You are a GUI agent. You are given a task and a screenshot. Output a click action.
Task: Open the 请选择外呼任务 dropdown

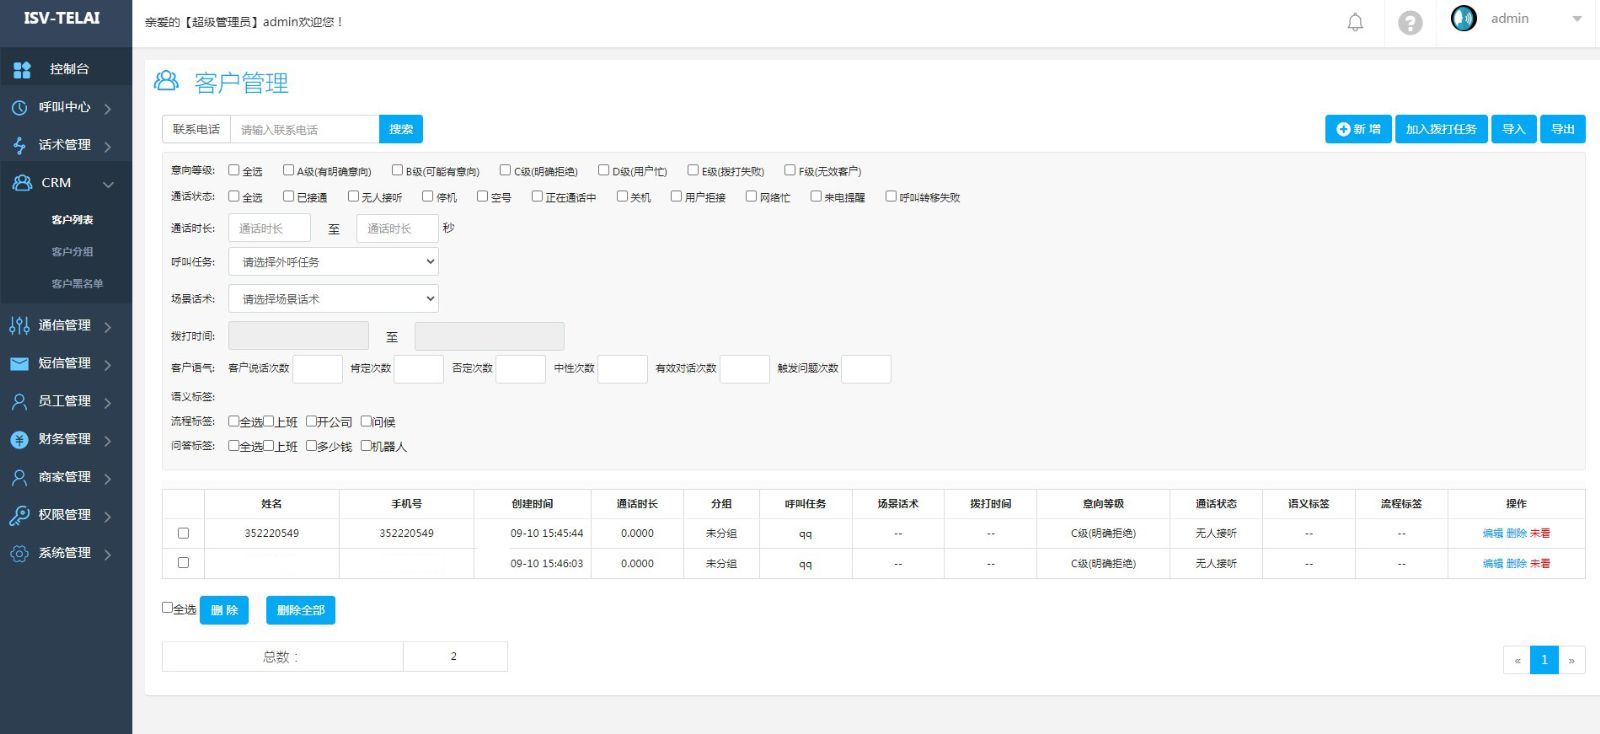point(333,261)
